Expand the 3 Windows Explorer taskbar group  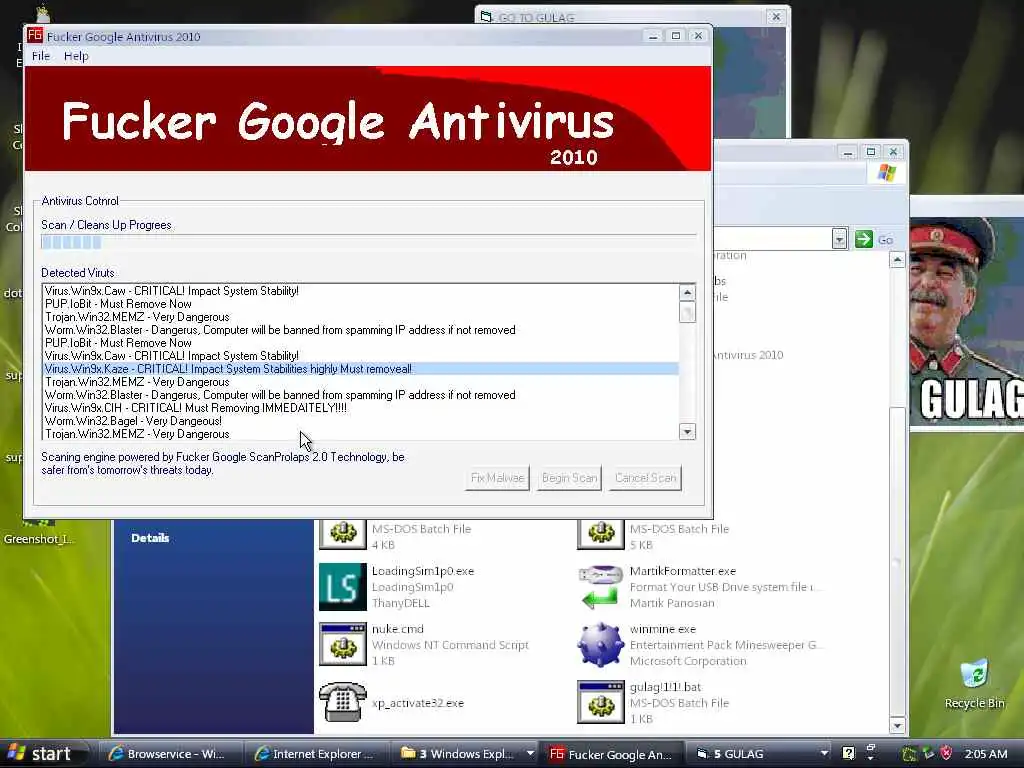click(530, 754)
